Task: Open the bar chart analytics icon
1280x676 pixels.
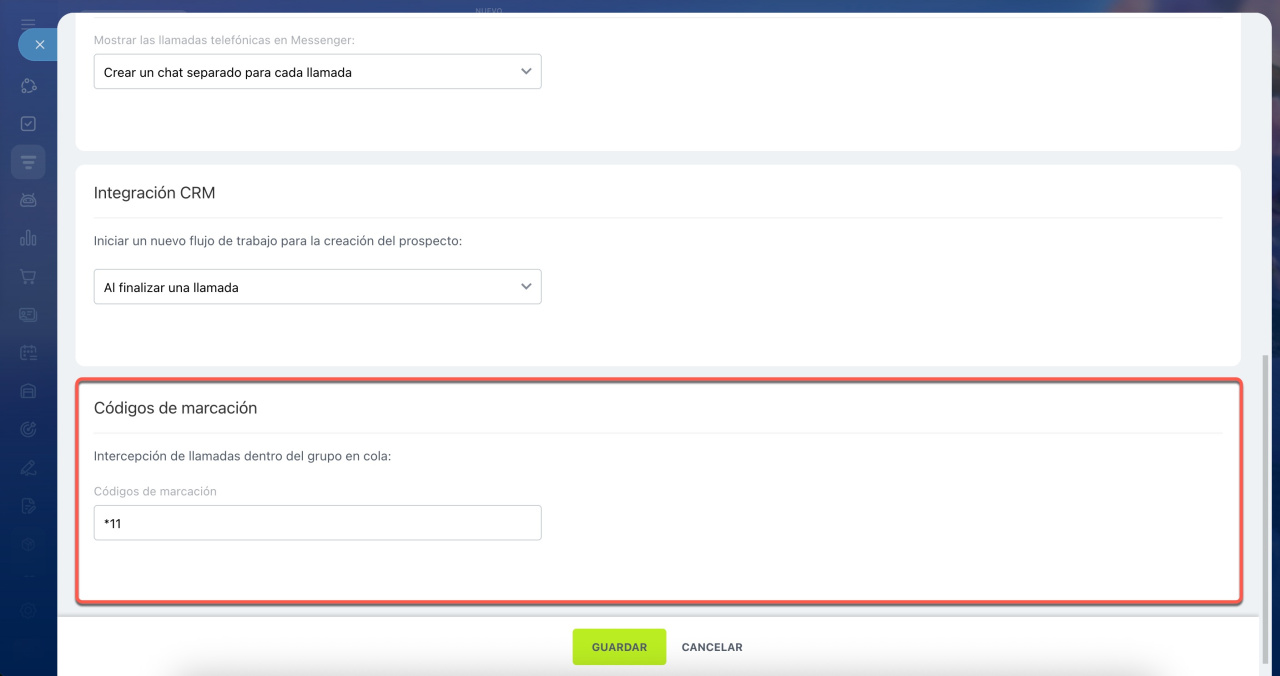Action: click(28, 238)
